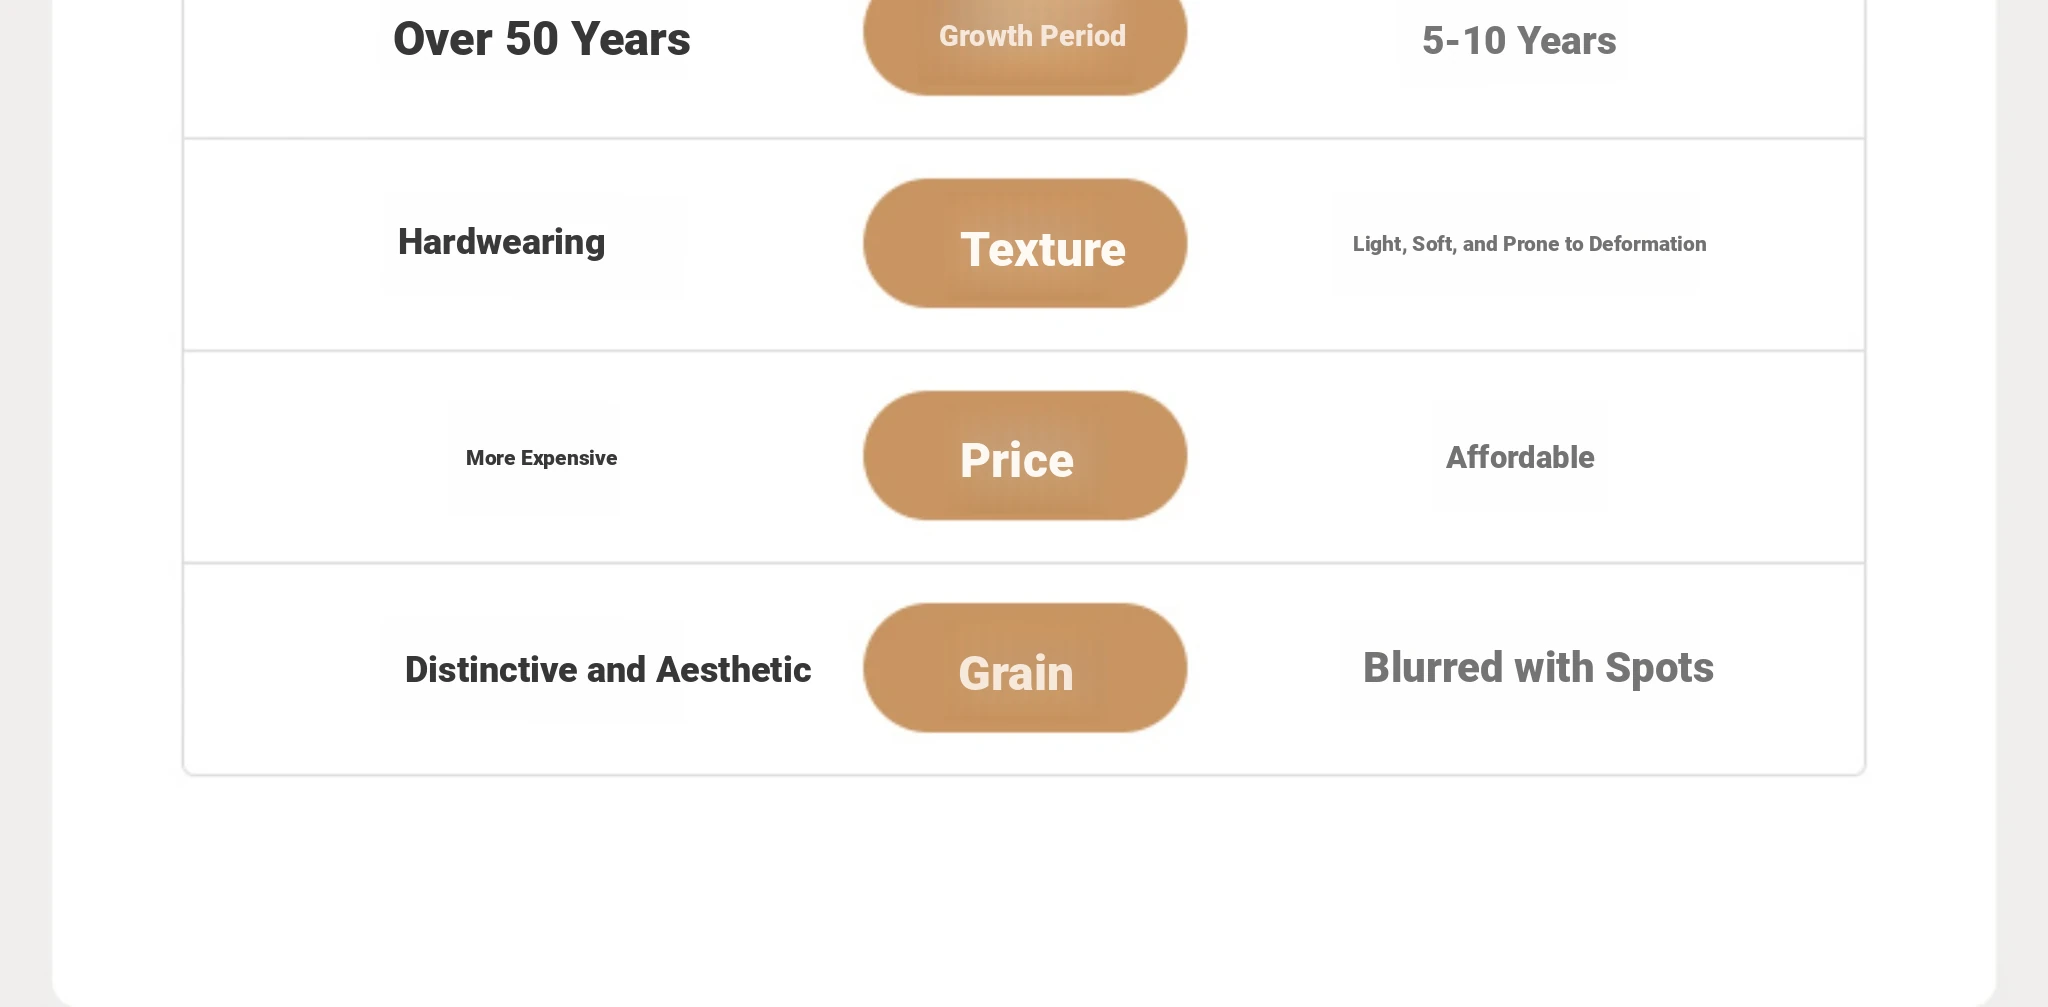This screenshot has width=2048, height=1007.
Task: Click the "5-10 Years" value
Action: (x=1519, y=41)
